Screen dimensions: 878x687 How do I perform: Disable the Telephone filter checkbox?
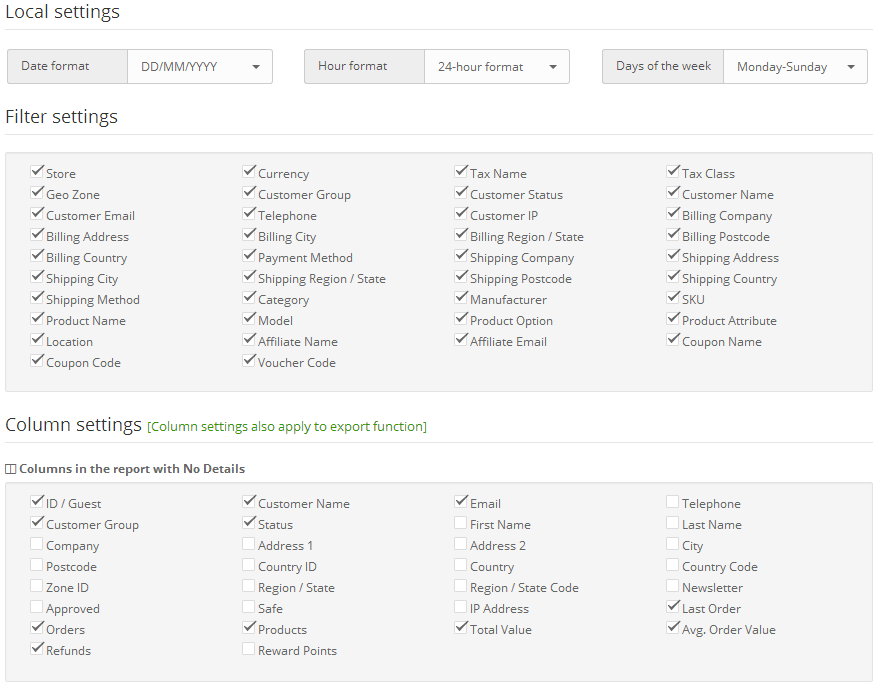click(249, 213)
